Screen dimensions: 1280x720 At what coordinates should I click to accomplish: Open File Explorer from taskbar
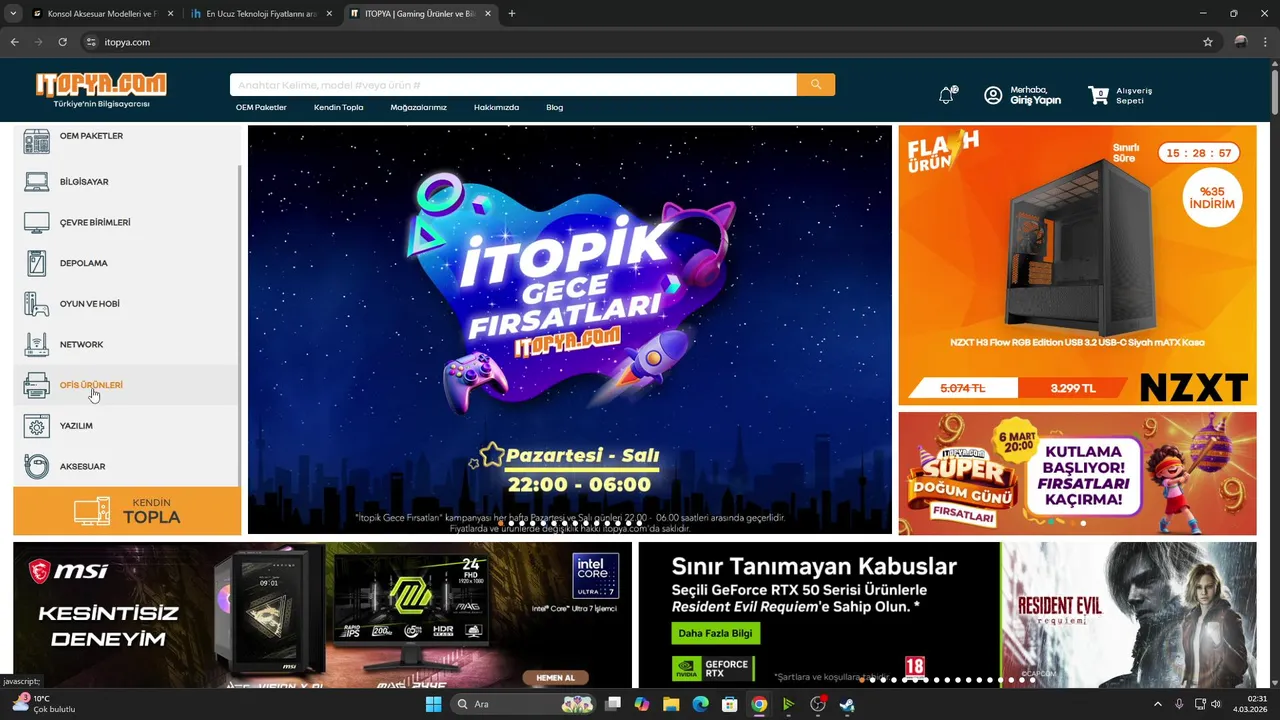[671, 704]
